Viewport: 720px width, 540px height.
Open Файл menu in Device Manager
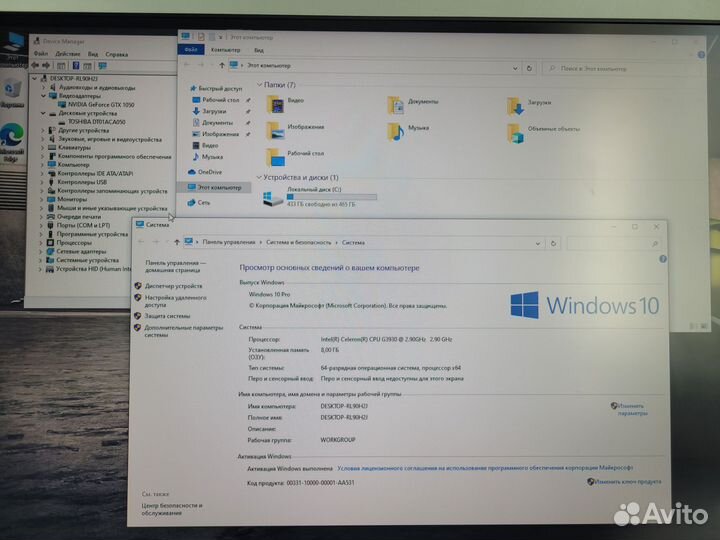(x=41, y=54)
